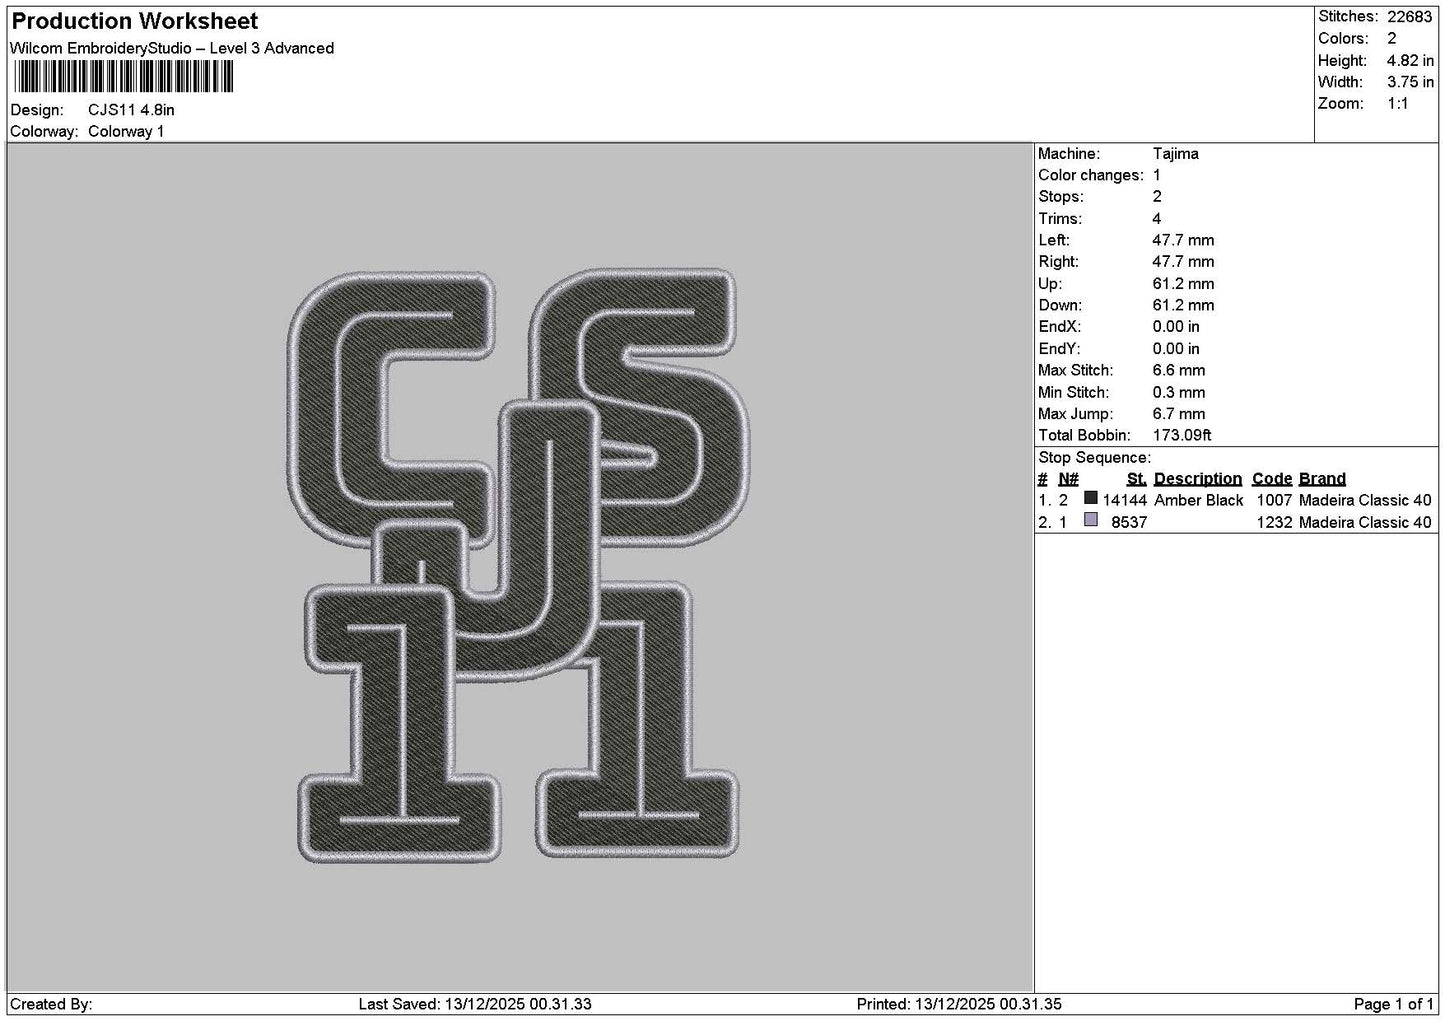Click thread code 1232
Image resolution: width=1445 pixels, height=1021 pixels.
pyautogui.click(x=1274, y=522)
